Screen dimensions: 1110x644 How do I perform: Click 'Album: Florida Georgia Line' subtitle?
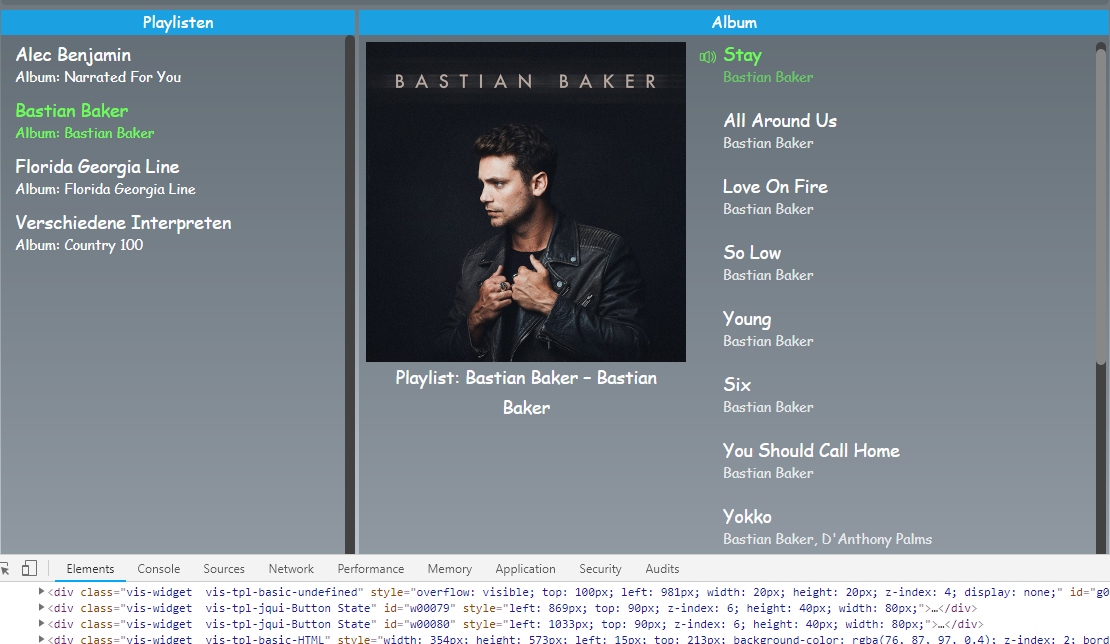[105, 189]
